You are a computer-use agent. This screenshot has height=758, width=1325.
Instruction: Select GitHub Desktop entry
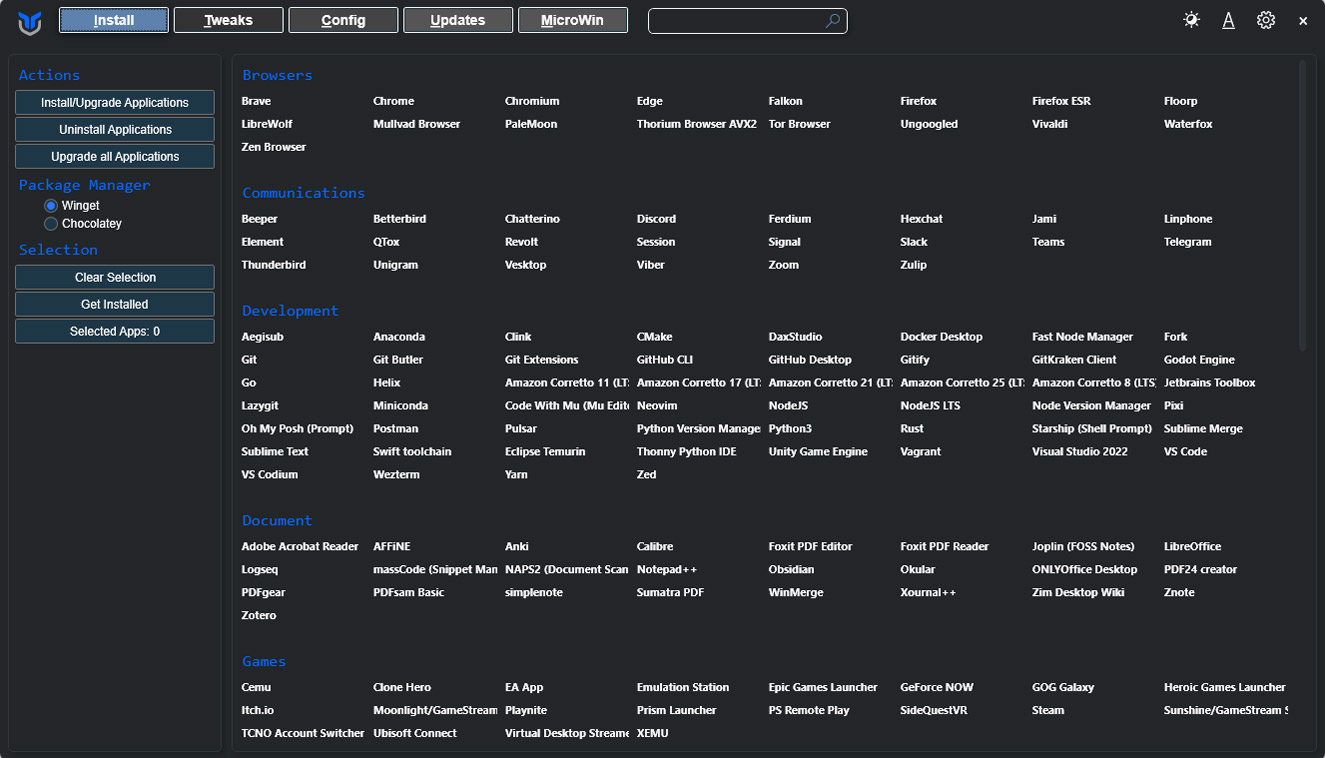click(810, 360)
